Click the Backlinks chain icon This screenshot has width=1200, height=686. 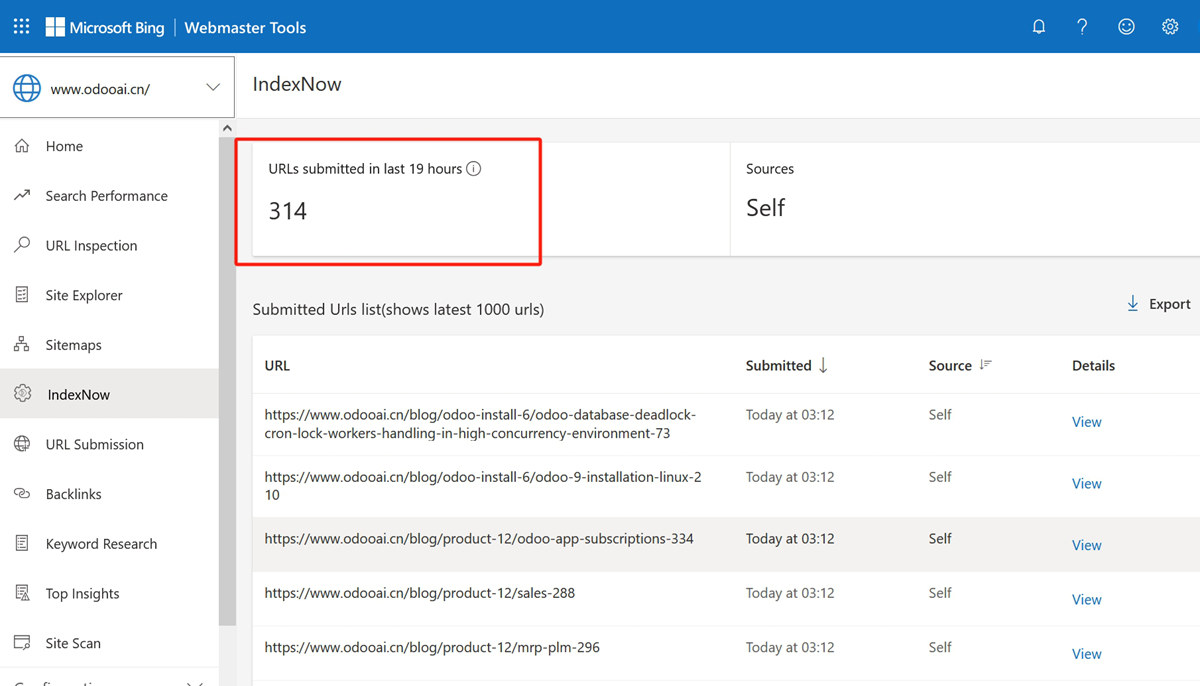pyautogui.click(x=22, y=494)
